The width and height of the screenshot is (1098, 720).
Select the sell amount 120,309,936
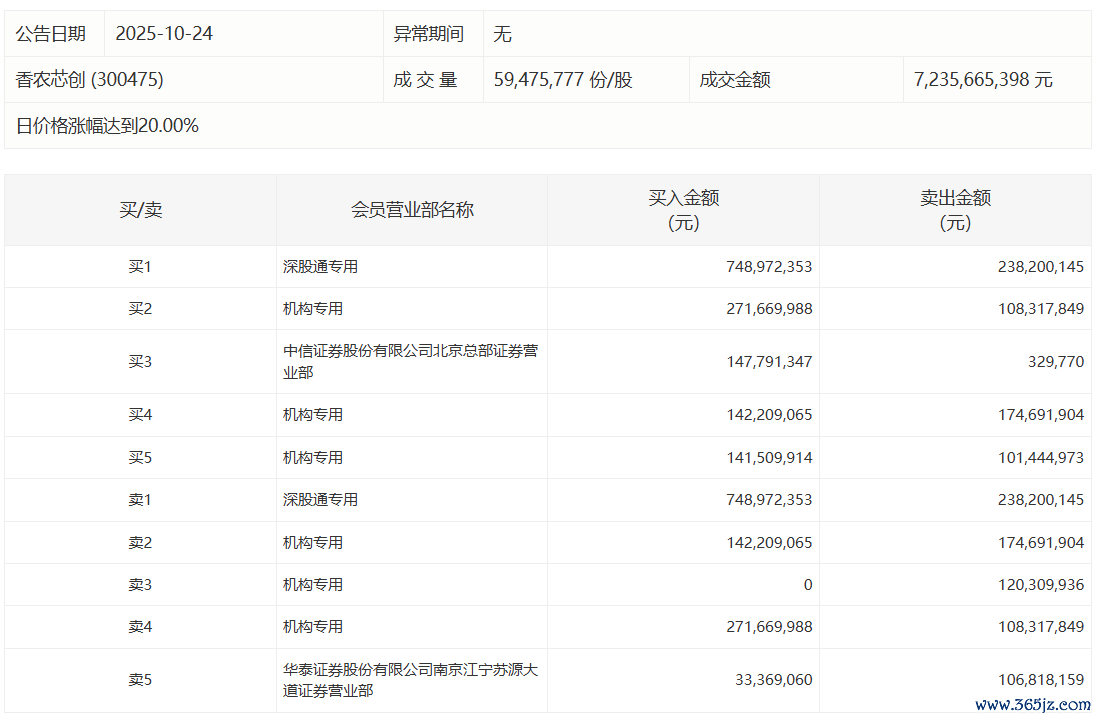coord(1040,585)
